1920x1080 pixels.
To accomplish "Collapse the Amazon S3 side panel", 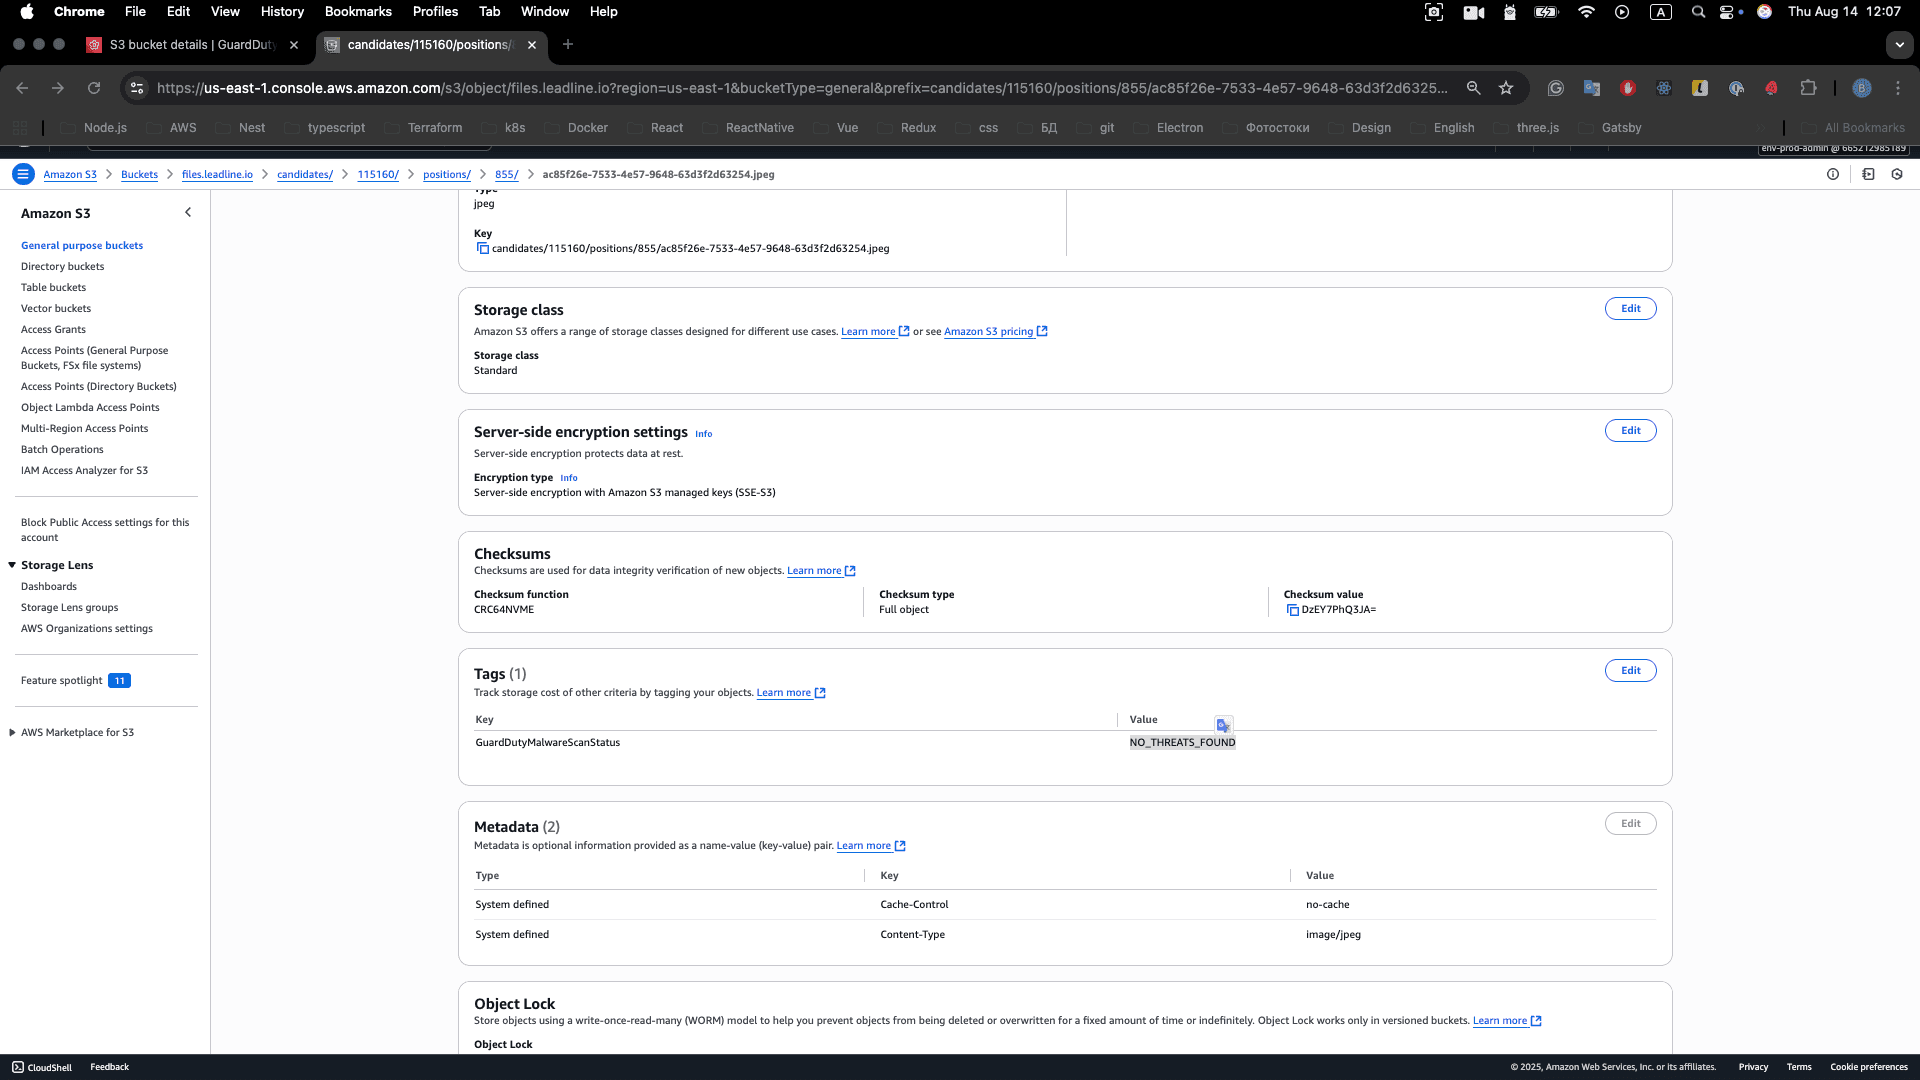I will [x=188, y=213].
